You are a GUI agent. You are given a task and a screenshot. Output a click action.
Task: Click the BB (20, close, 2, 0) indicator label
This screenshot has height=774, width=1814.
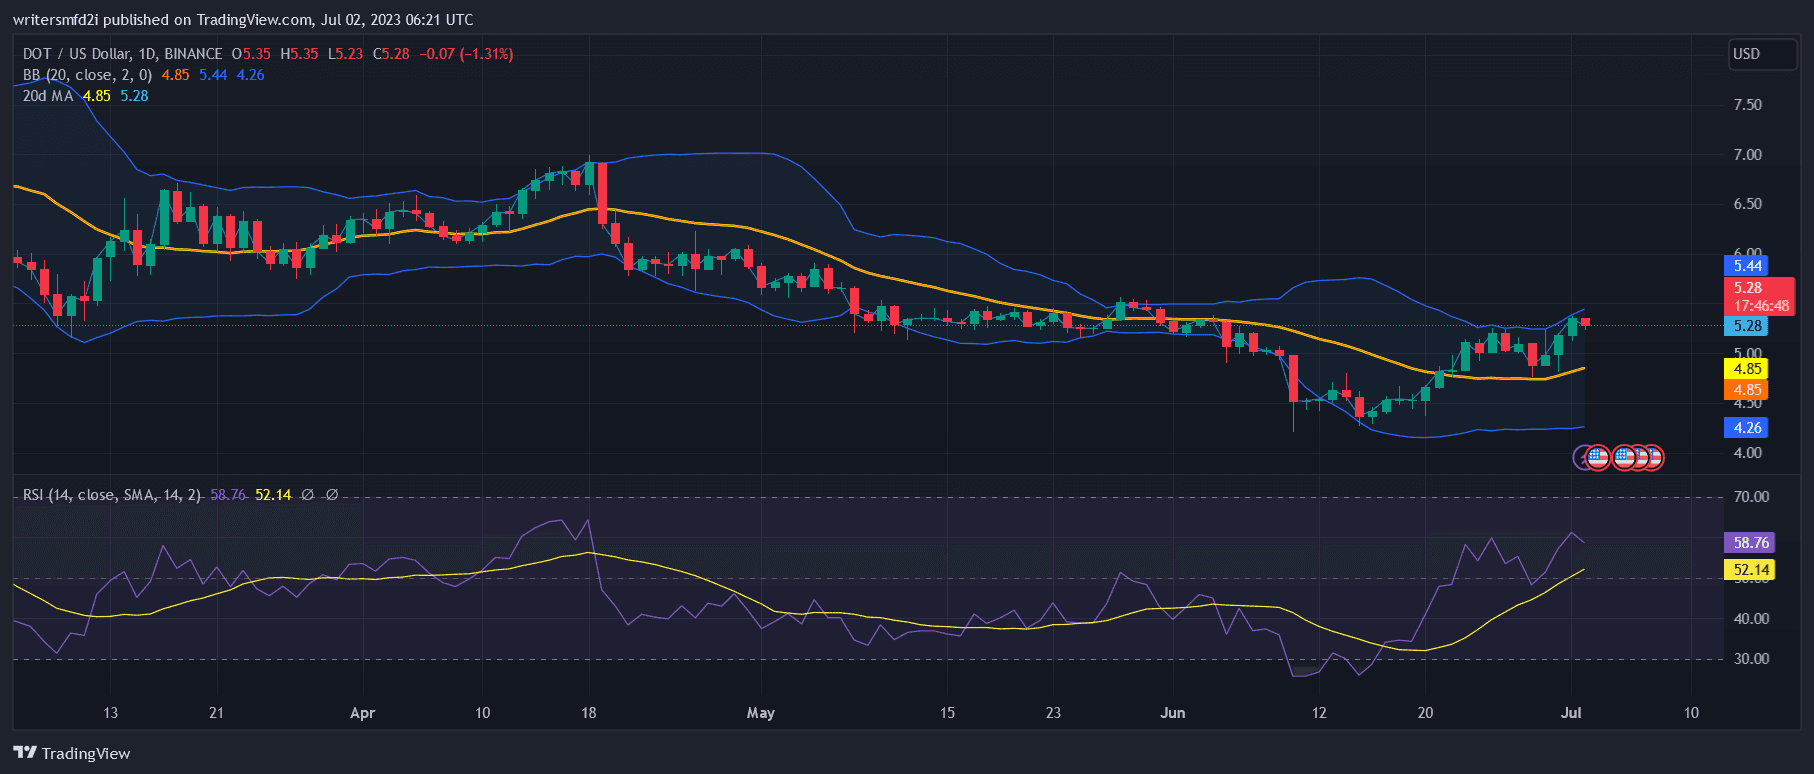(x=87, y=75)
